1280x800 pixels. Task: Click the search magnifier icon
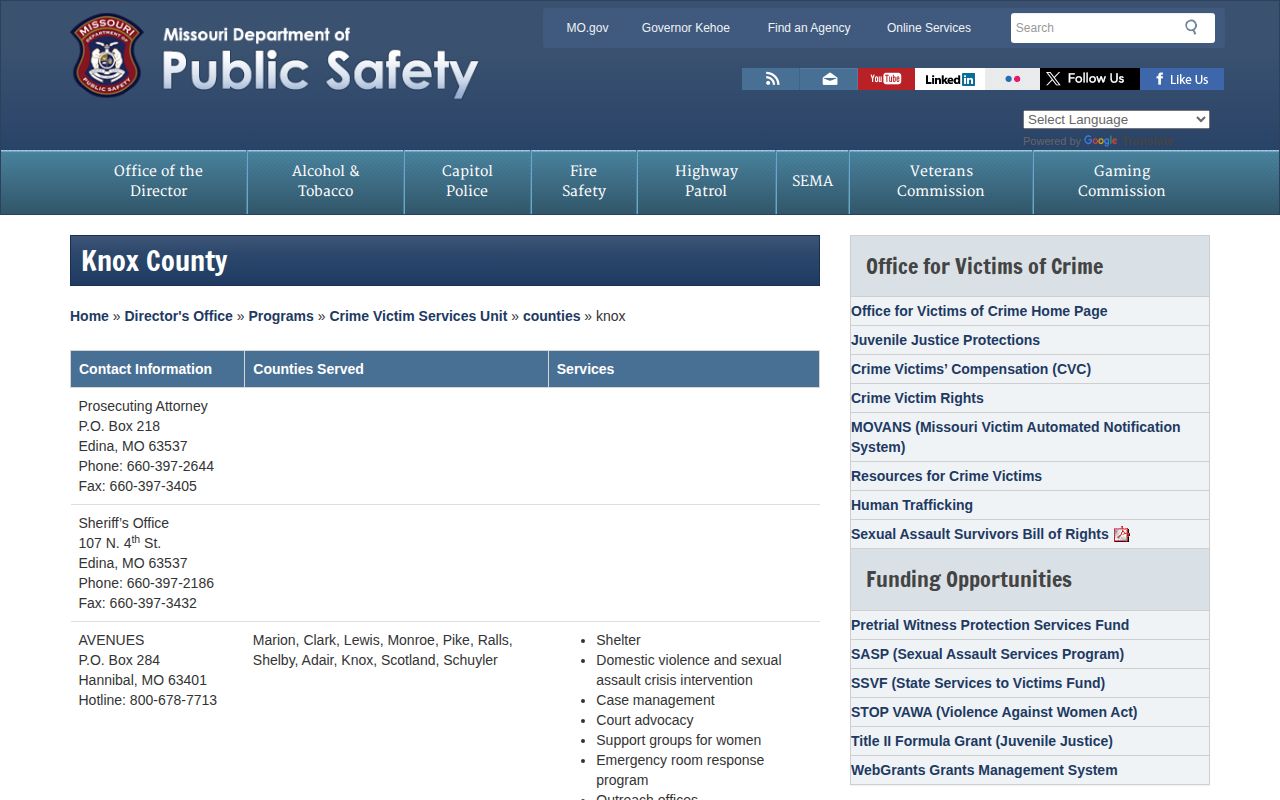[x=1191, y=27]
